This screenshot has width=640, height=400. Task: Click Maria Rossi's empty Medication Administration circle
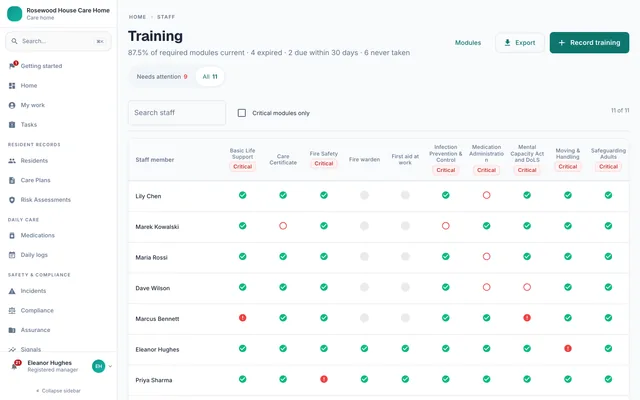click(487, 257)
